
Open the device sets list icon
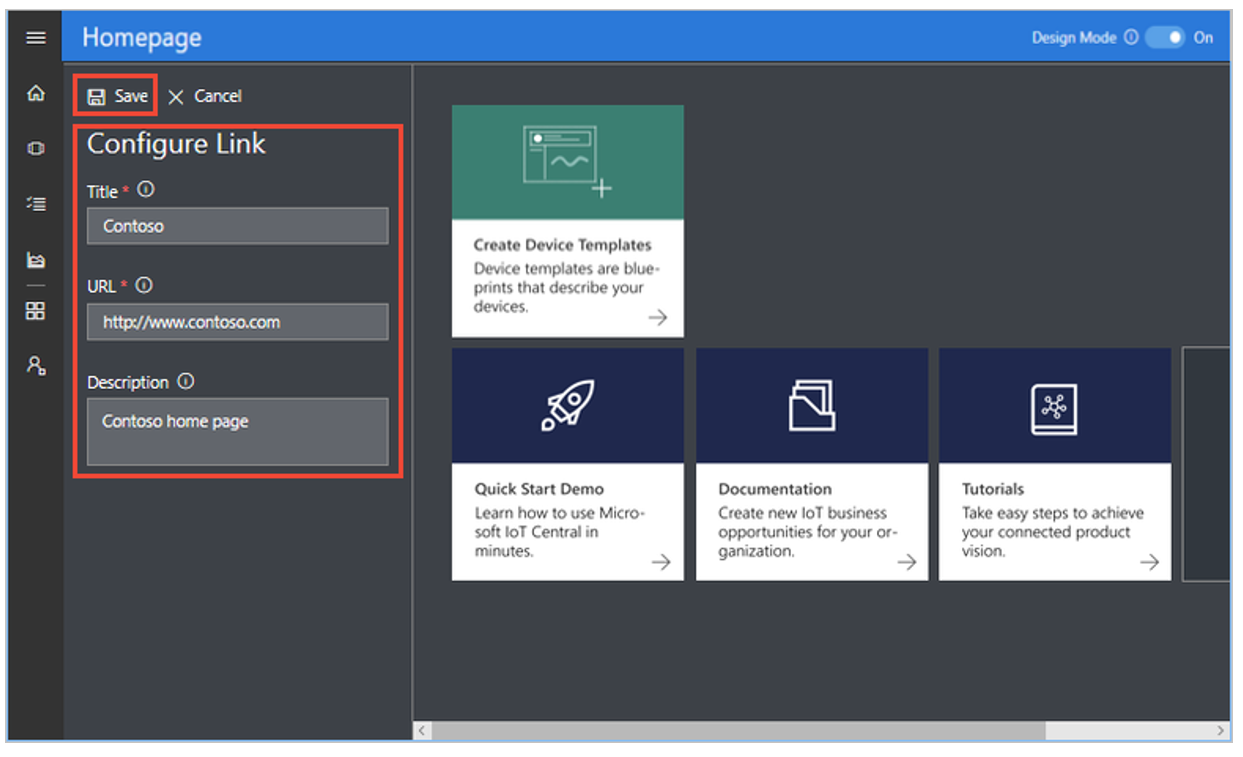pyautogui.click(x=36, y=204)
